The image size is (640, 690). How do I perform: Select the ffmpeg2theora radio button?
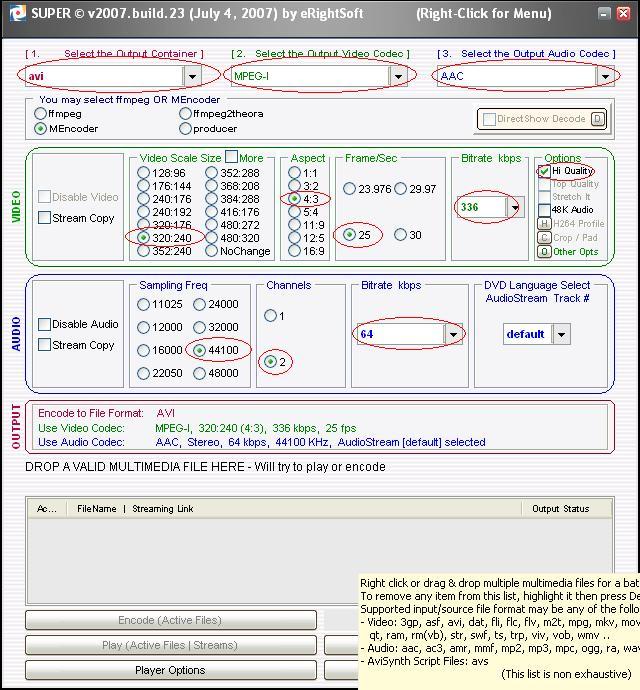(x=185, y=114)
